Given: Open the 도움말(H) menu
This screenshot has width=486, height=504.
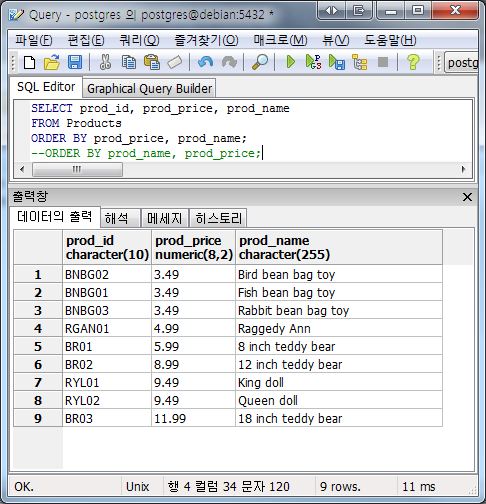Looking at the screenshot, I should tap(390, 40).
